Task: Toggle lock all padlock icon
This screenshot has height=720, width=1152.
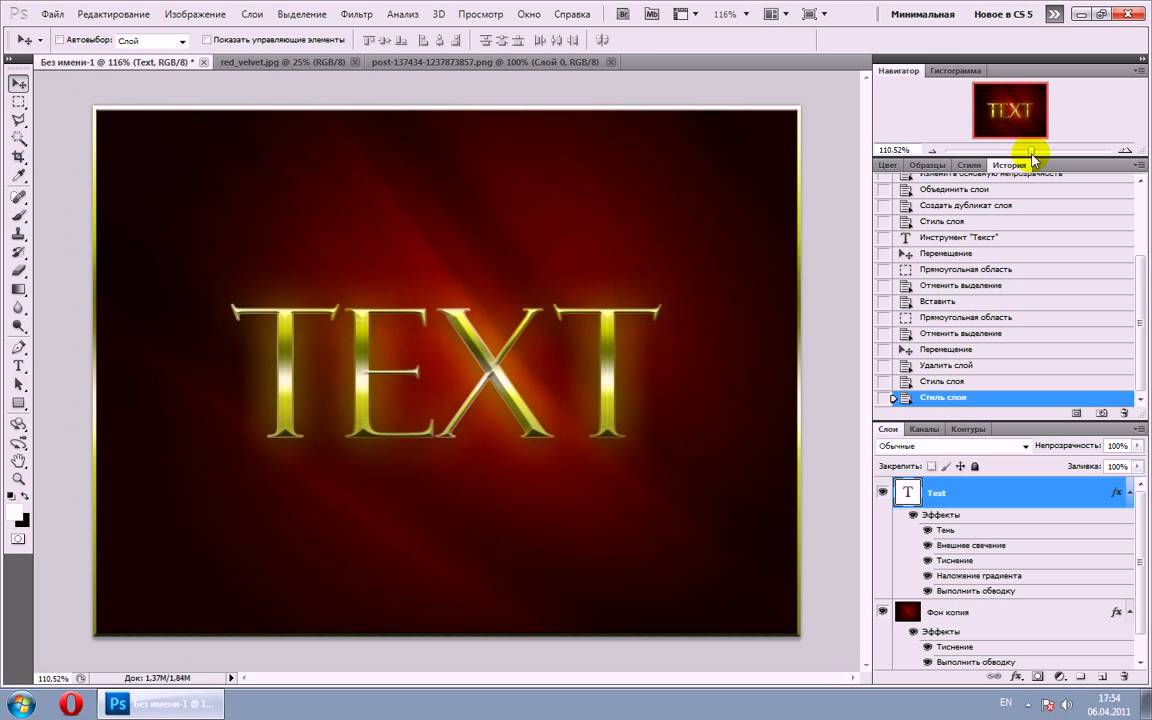Action: click(x=975, y=467)
